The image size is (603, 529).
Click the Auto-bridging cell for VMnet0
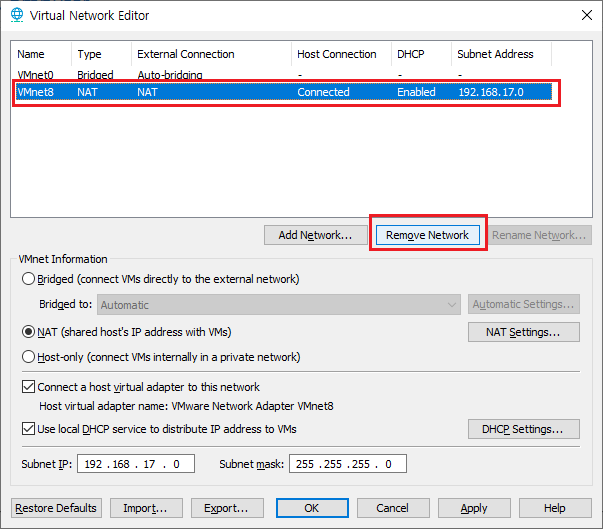[170, 75]
